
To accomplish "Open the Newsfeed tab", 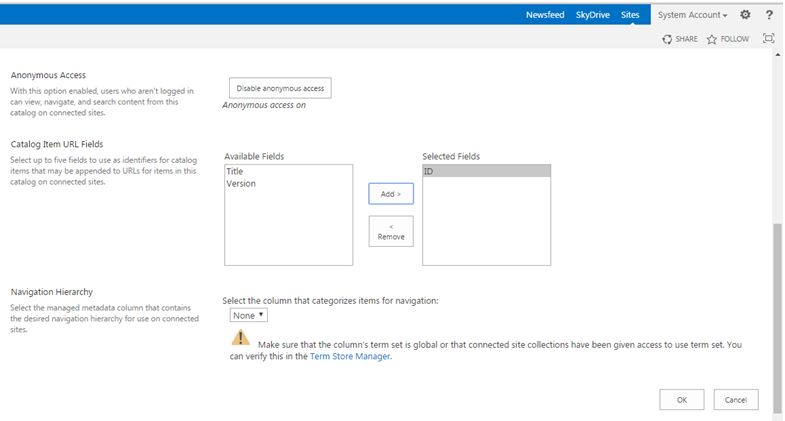I will pyautogui.click(x=545, y=15).
